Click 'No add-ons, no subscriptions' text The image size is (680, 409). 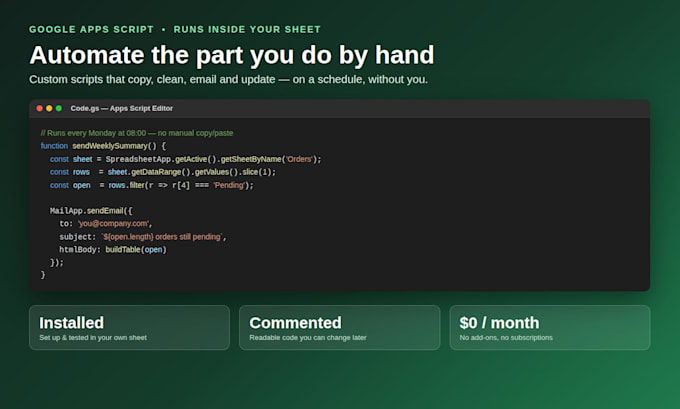coord(506,337)
